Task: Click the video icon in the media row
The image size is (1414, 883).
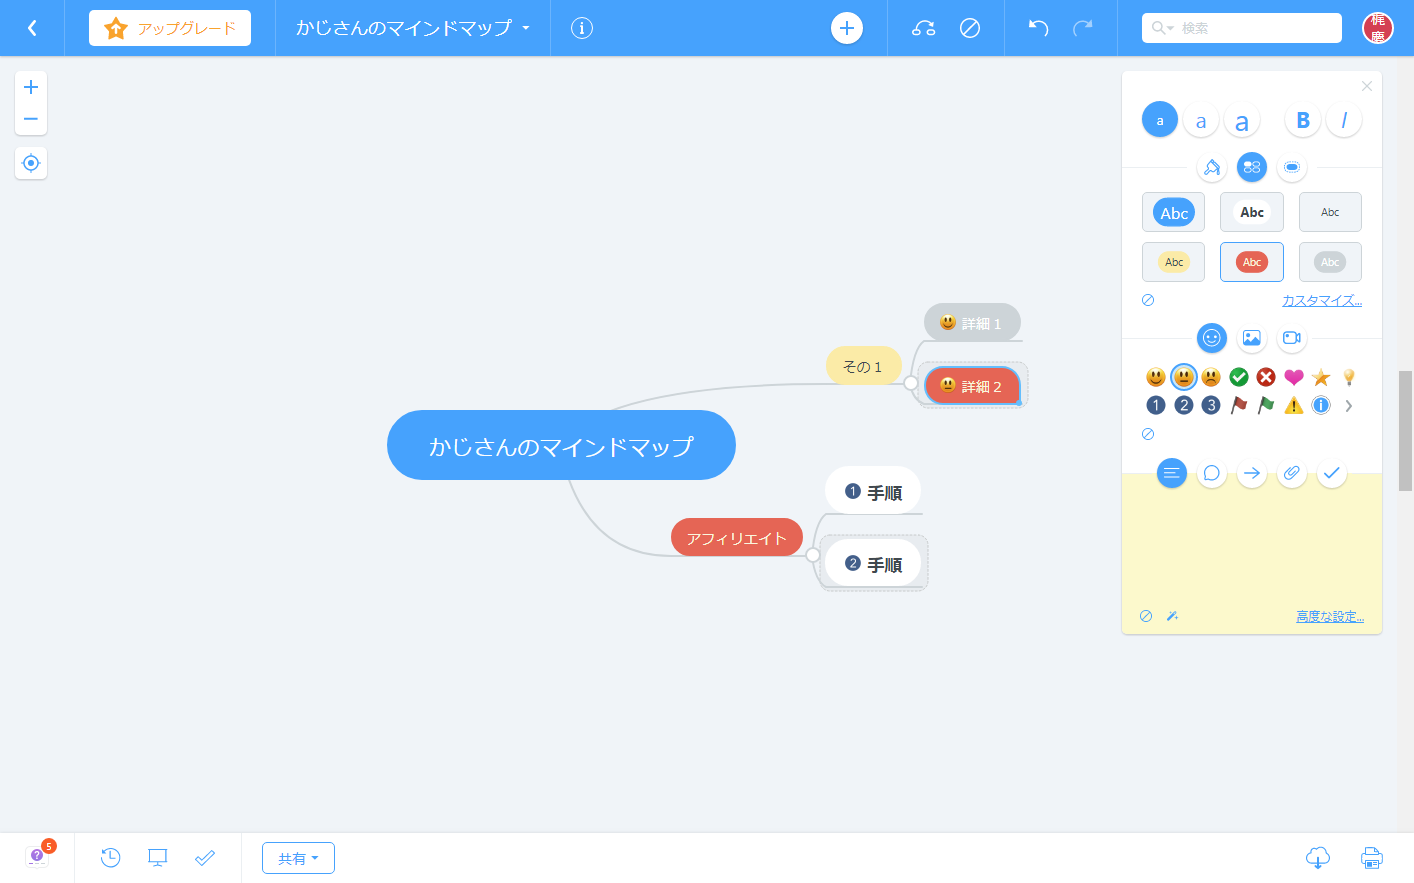Action: point(1291,338)
